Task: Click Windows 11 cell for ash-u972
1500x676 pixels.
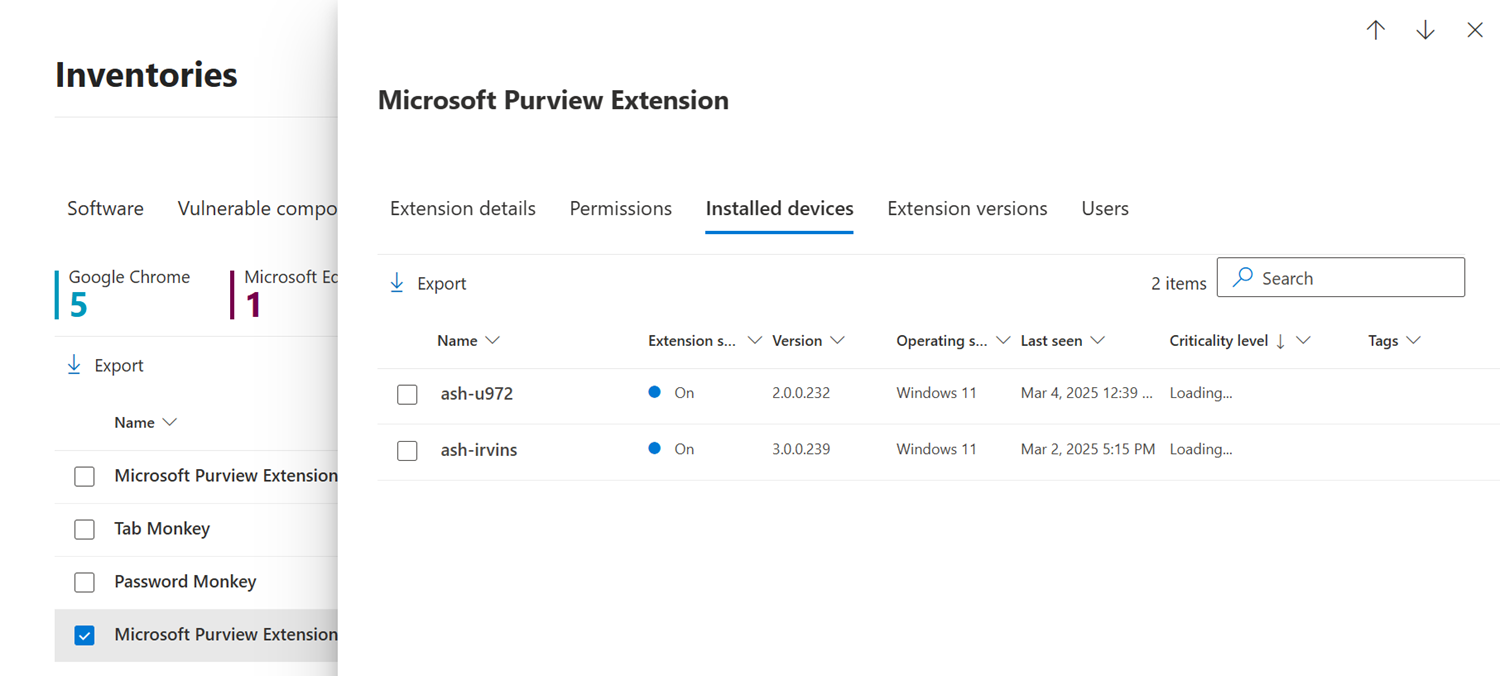Action: pos(936,393)
